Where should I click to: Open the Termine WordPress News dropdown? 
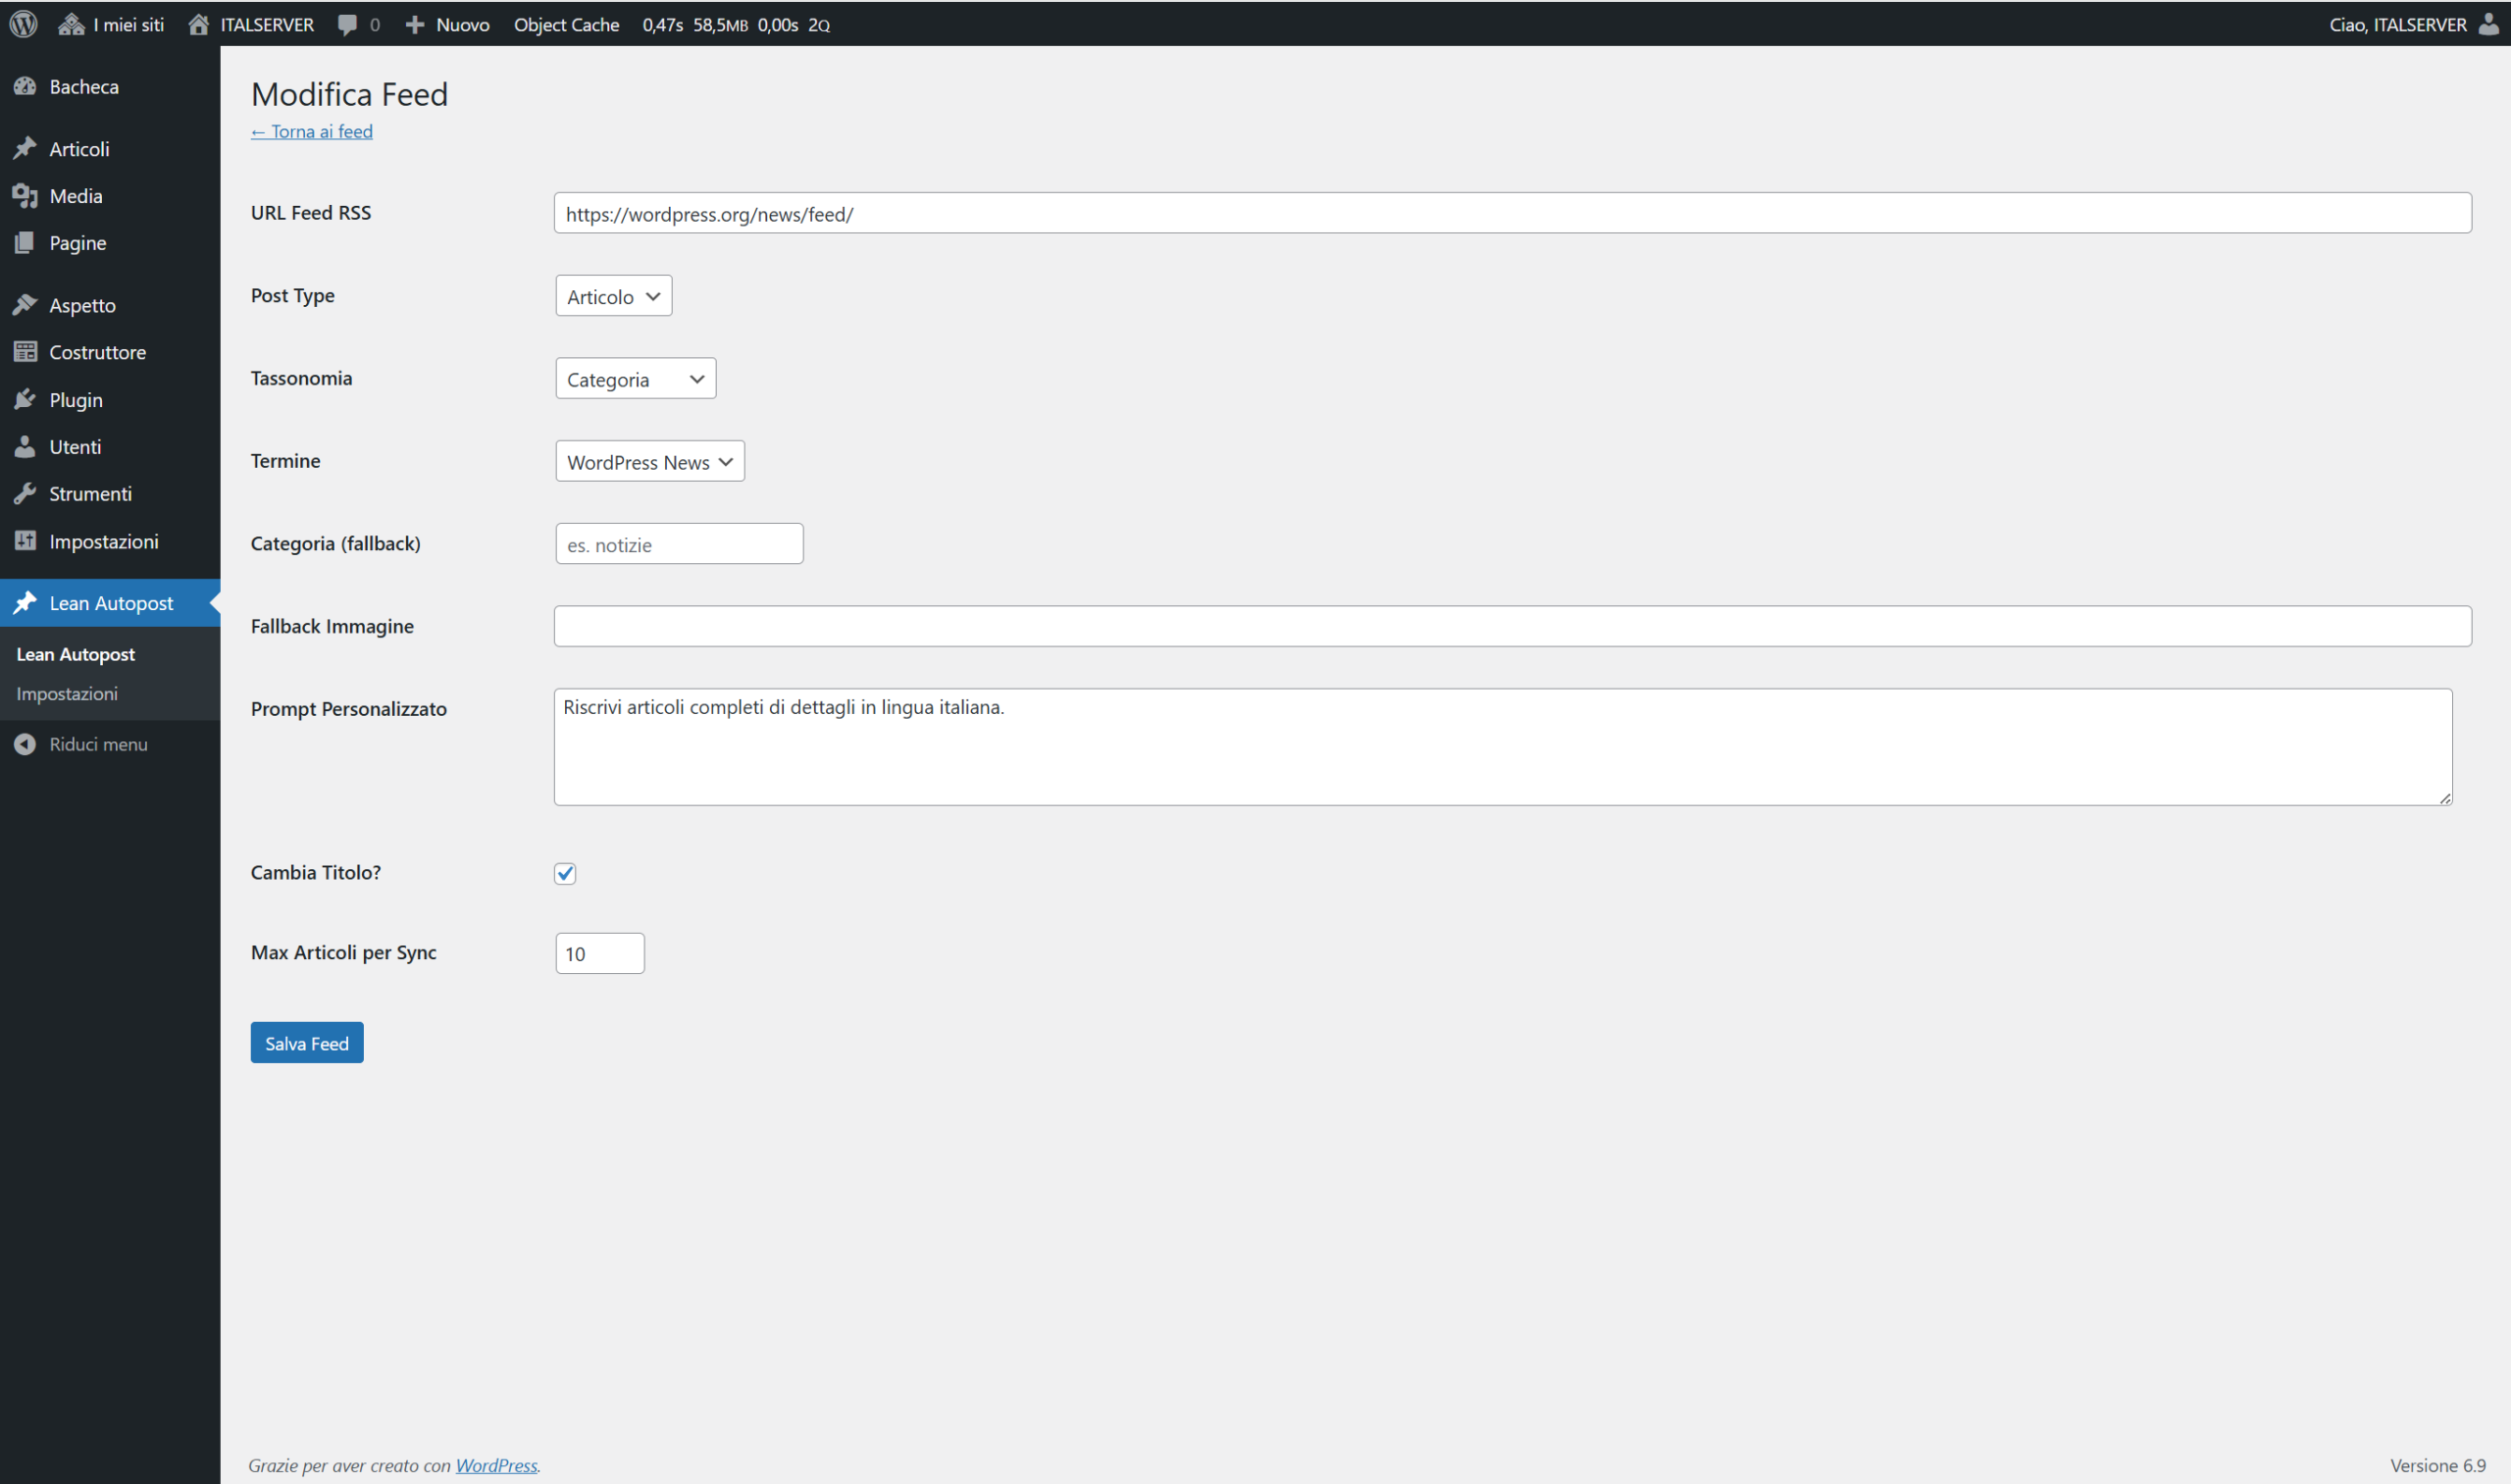click(649, 462)
